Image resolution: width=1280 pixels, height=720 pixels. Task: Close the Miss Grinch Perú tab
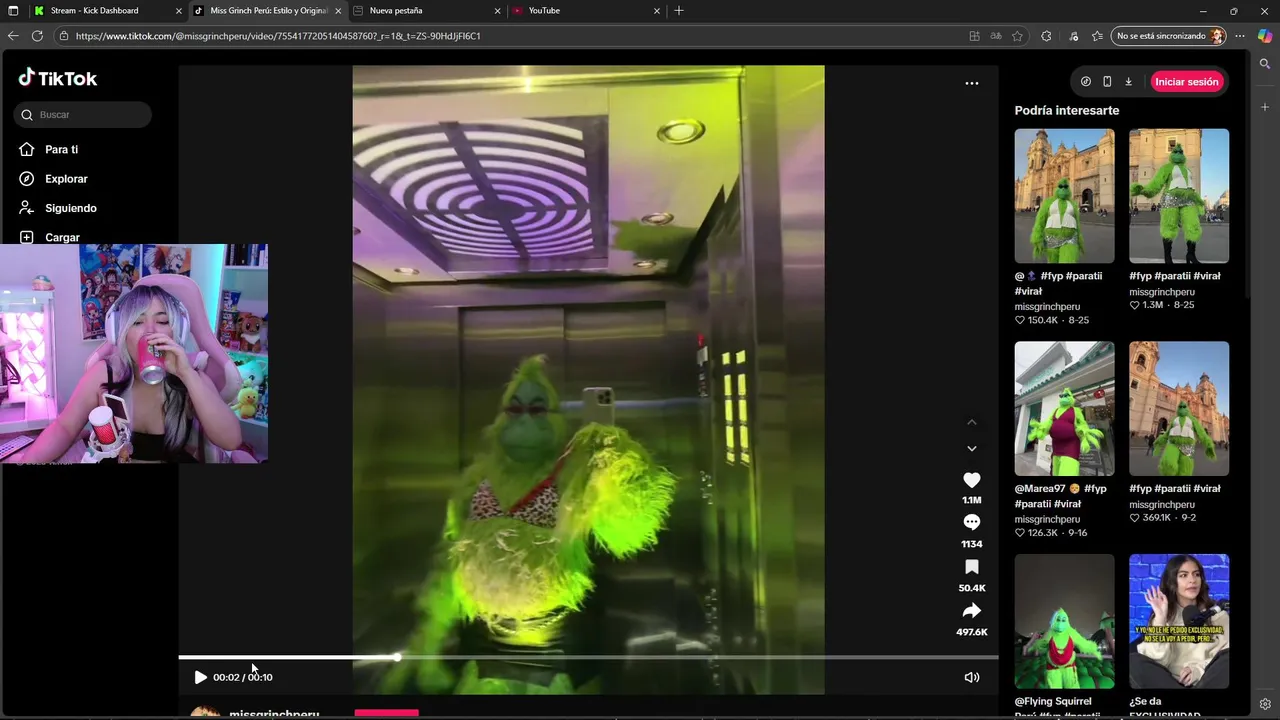(x=338, y=11)
